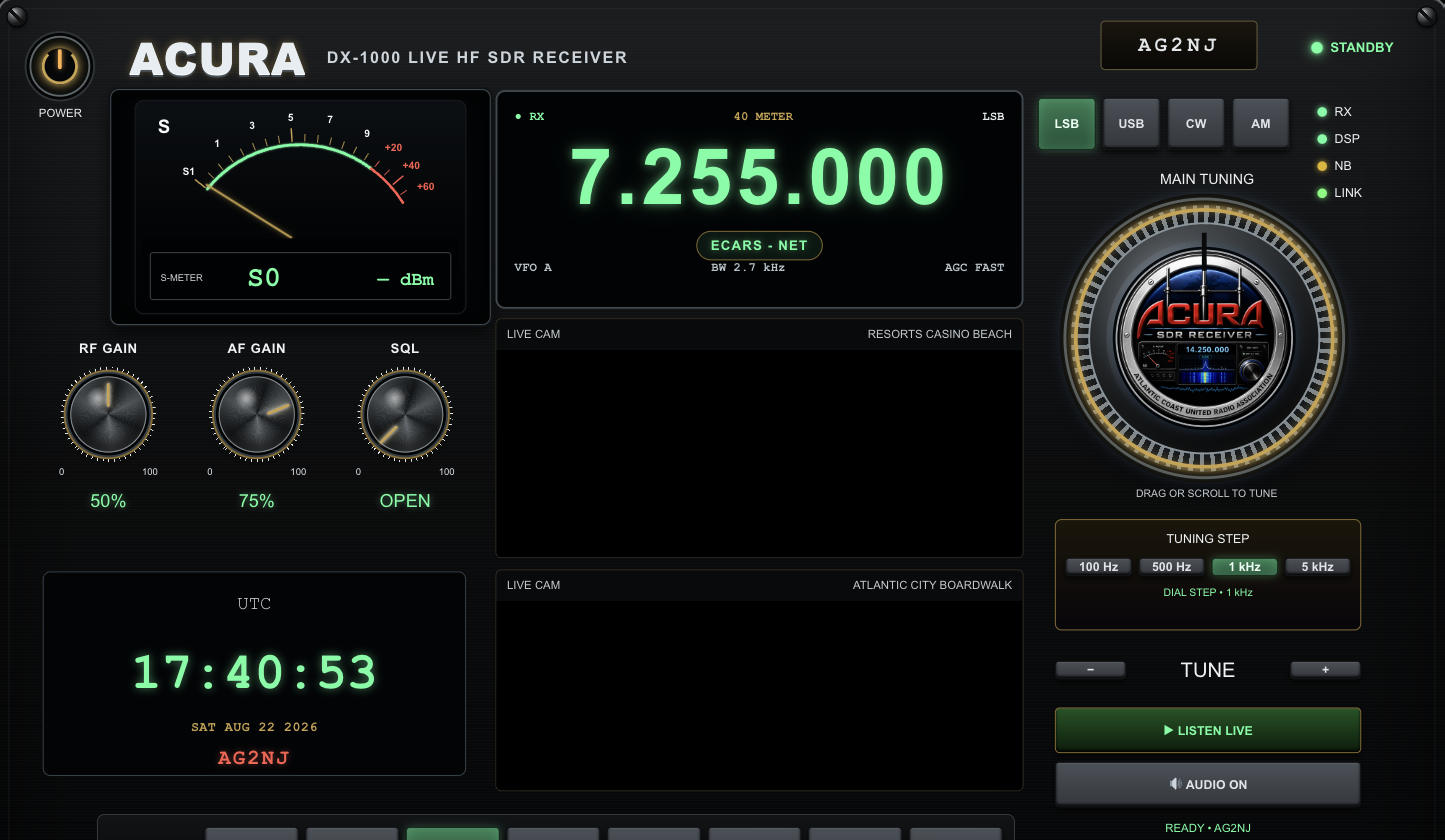Set tuning step to 500 Hz
The height and width of the screenshot is (840, 1445).
point(1171,567)
